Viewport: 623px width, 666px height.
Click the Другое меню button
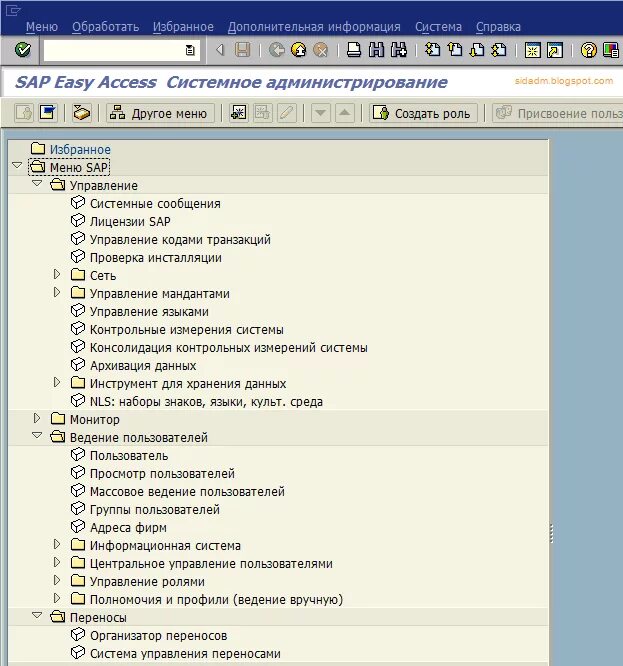pyautogui.click(x=160, y=113)
